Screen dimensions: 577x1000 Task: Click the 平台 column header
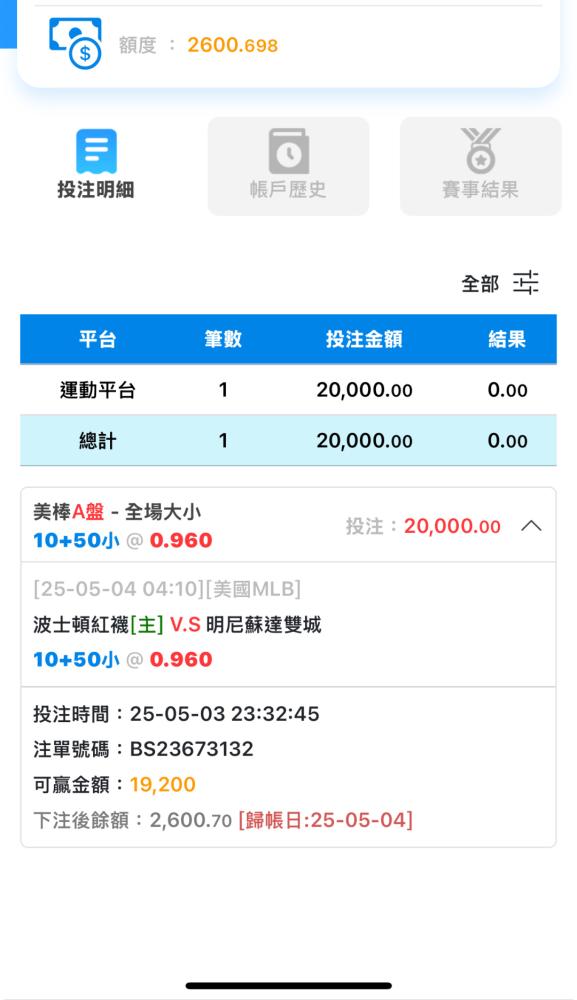97,339
